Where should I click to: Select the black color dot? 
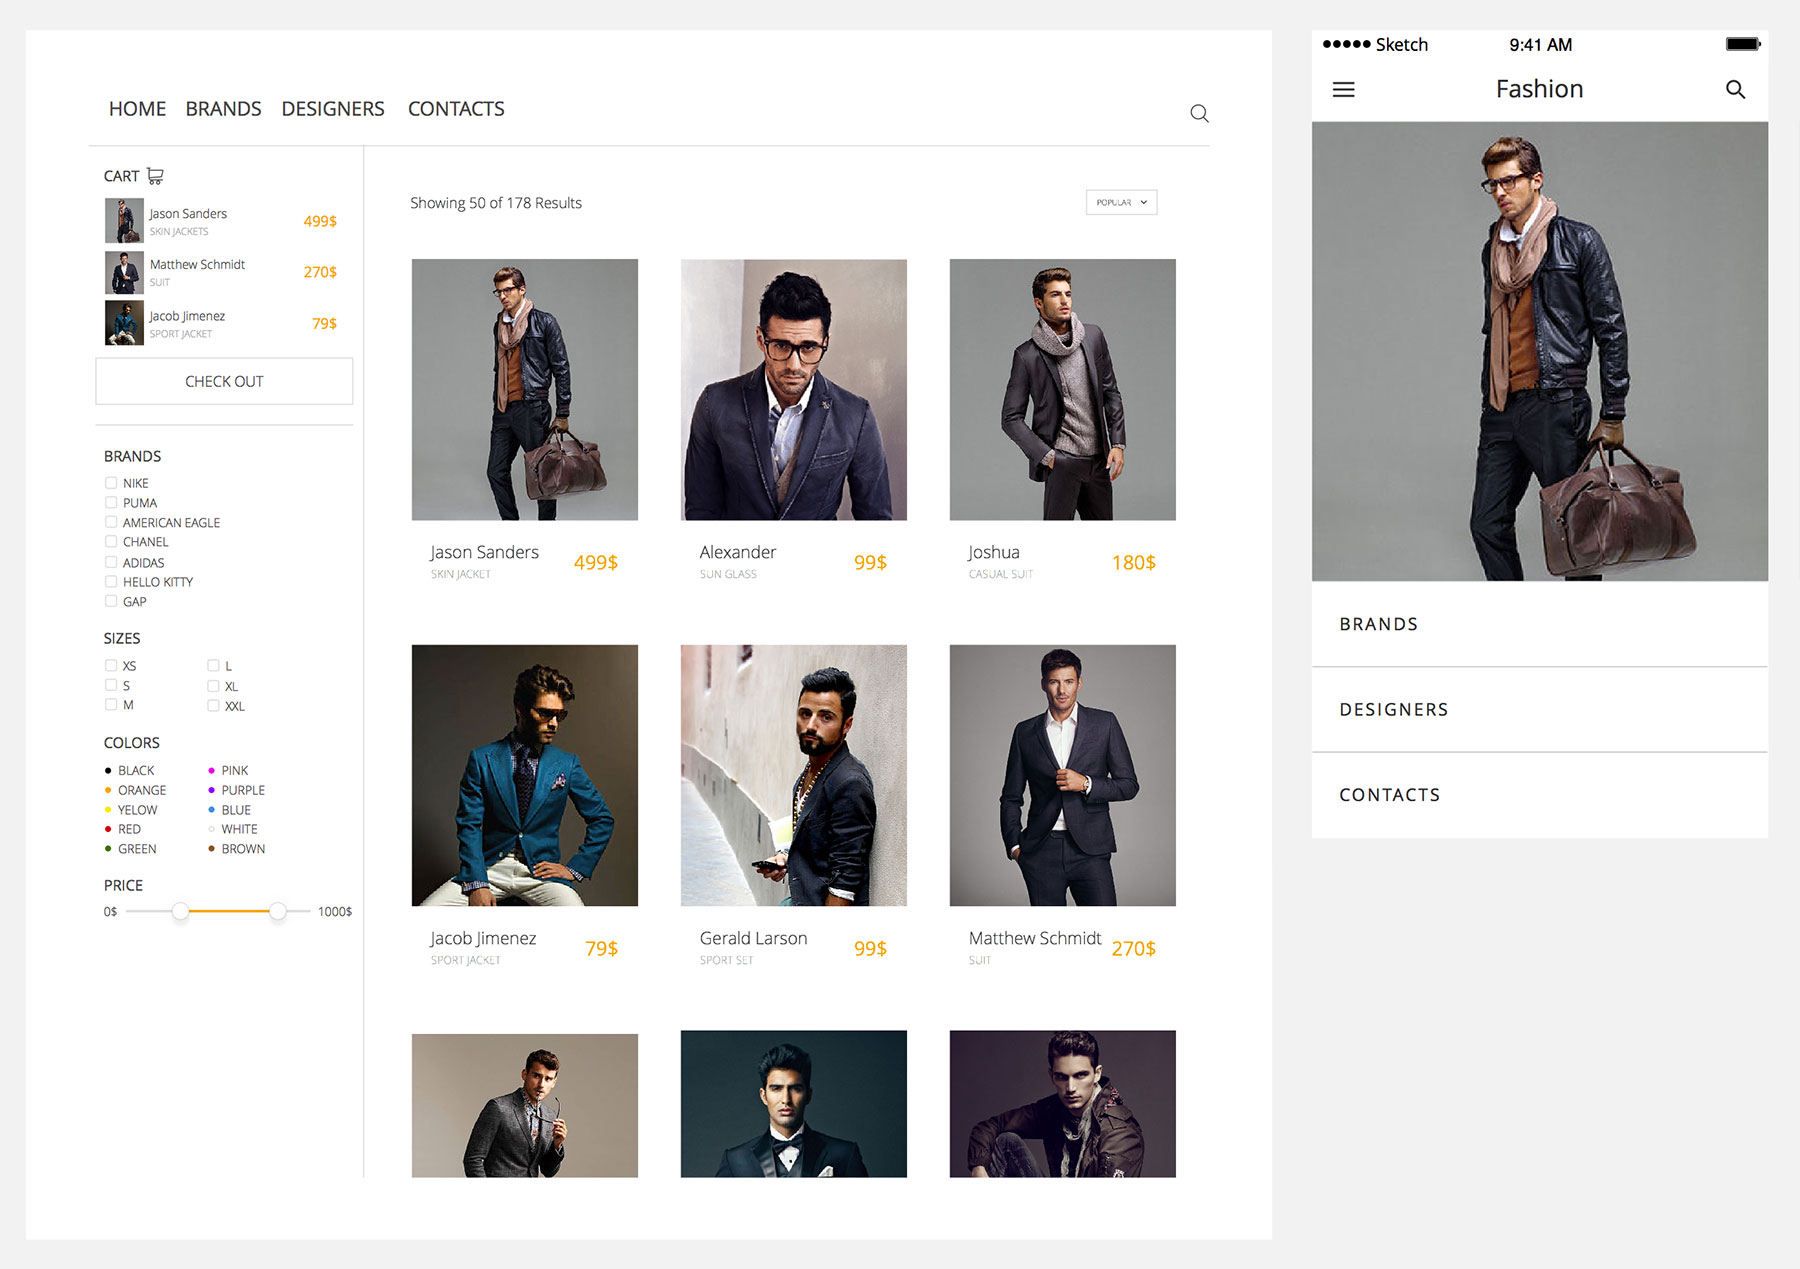coord(108,771)
